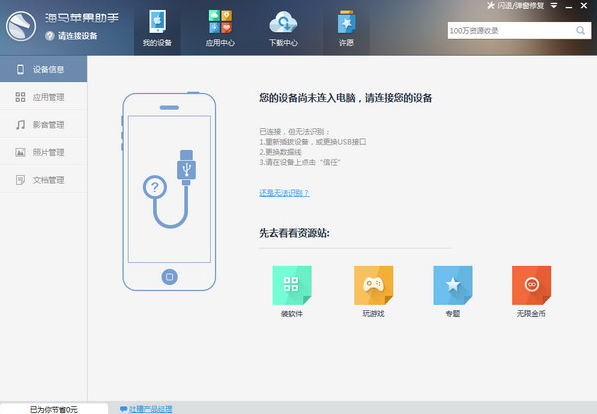Open 影音管理 media management
The image size is (597, 414).
click(x=43, y=125)
